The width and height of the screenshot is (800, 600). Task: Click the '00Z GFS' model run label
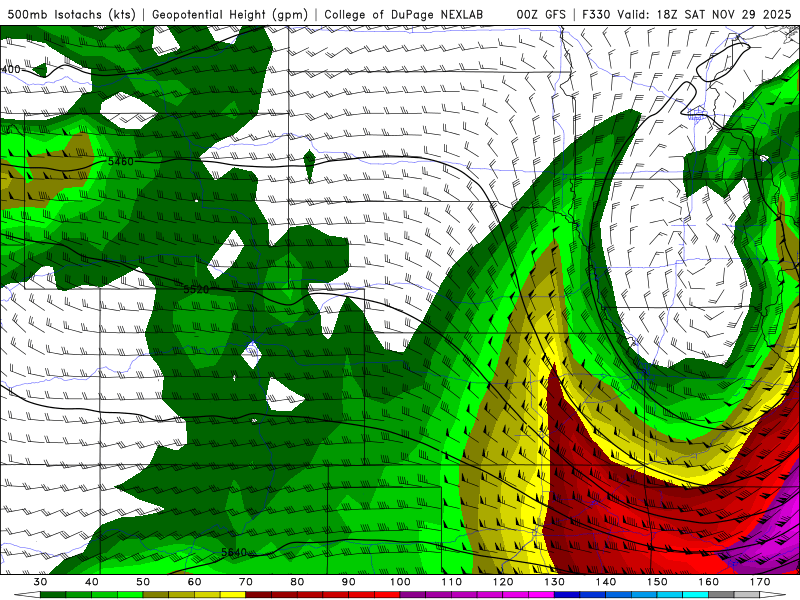541,14
